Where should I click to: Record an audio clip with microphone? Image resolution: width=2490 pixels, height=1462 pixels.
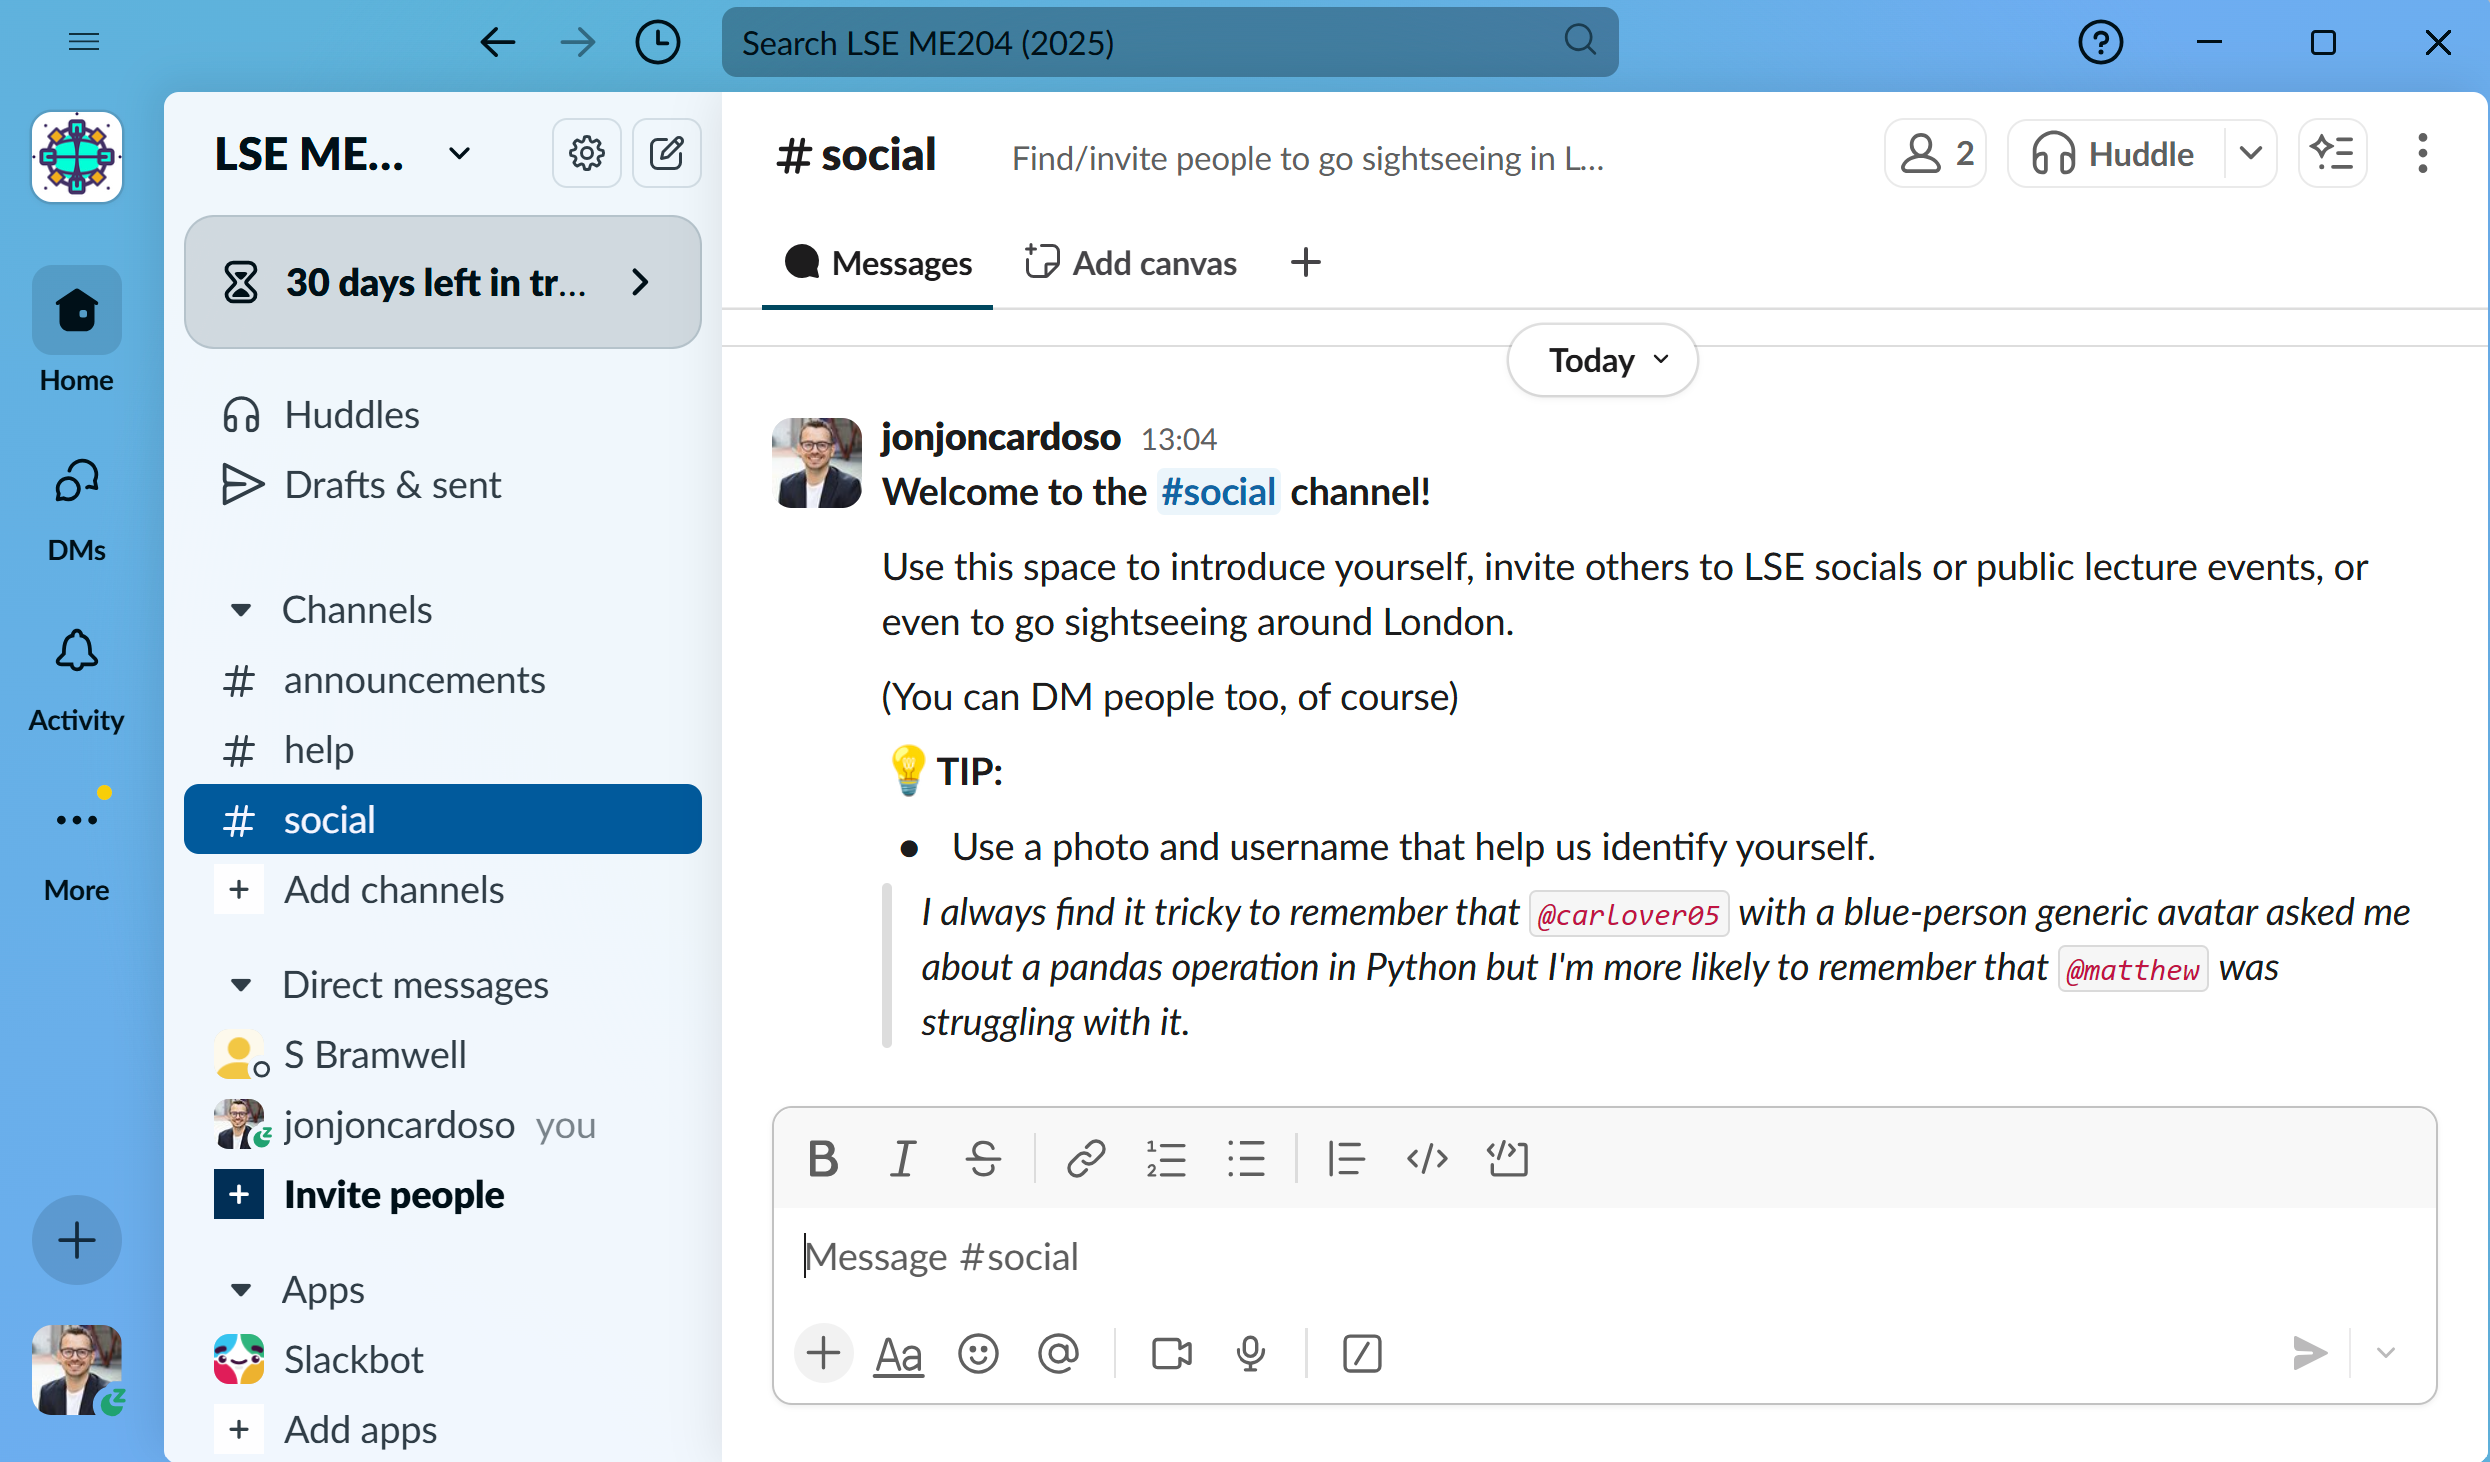[x=1251, y=1354]
